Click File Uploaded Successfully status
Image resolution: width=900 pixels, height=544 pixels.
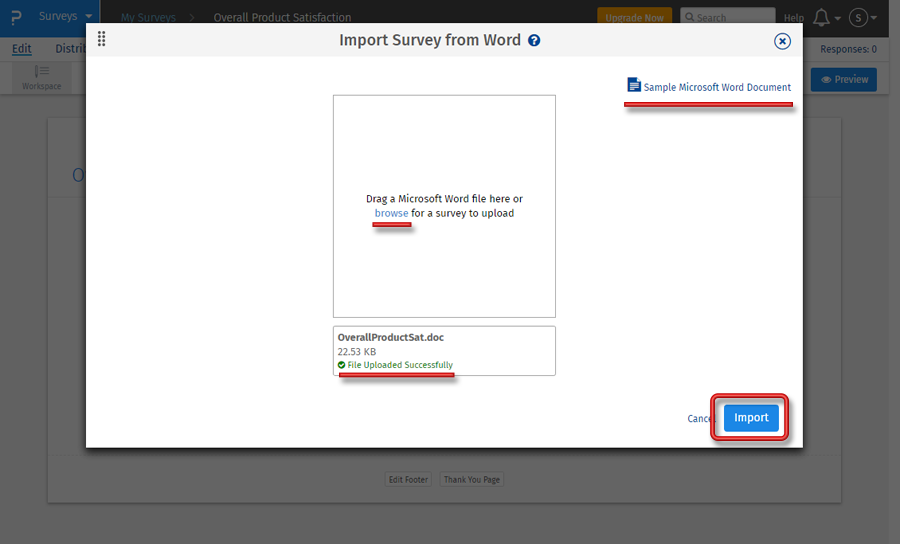[x=400, y=365]
